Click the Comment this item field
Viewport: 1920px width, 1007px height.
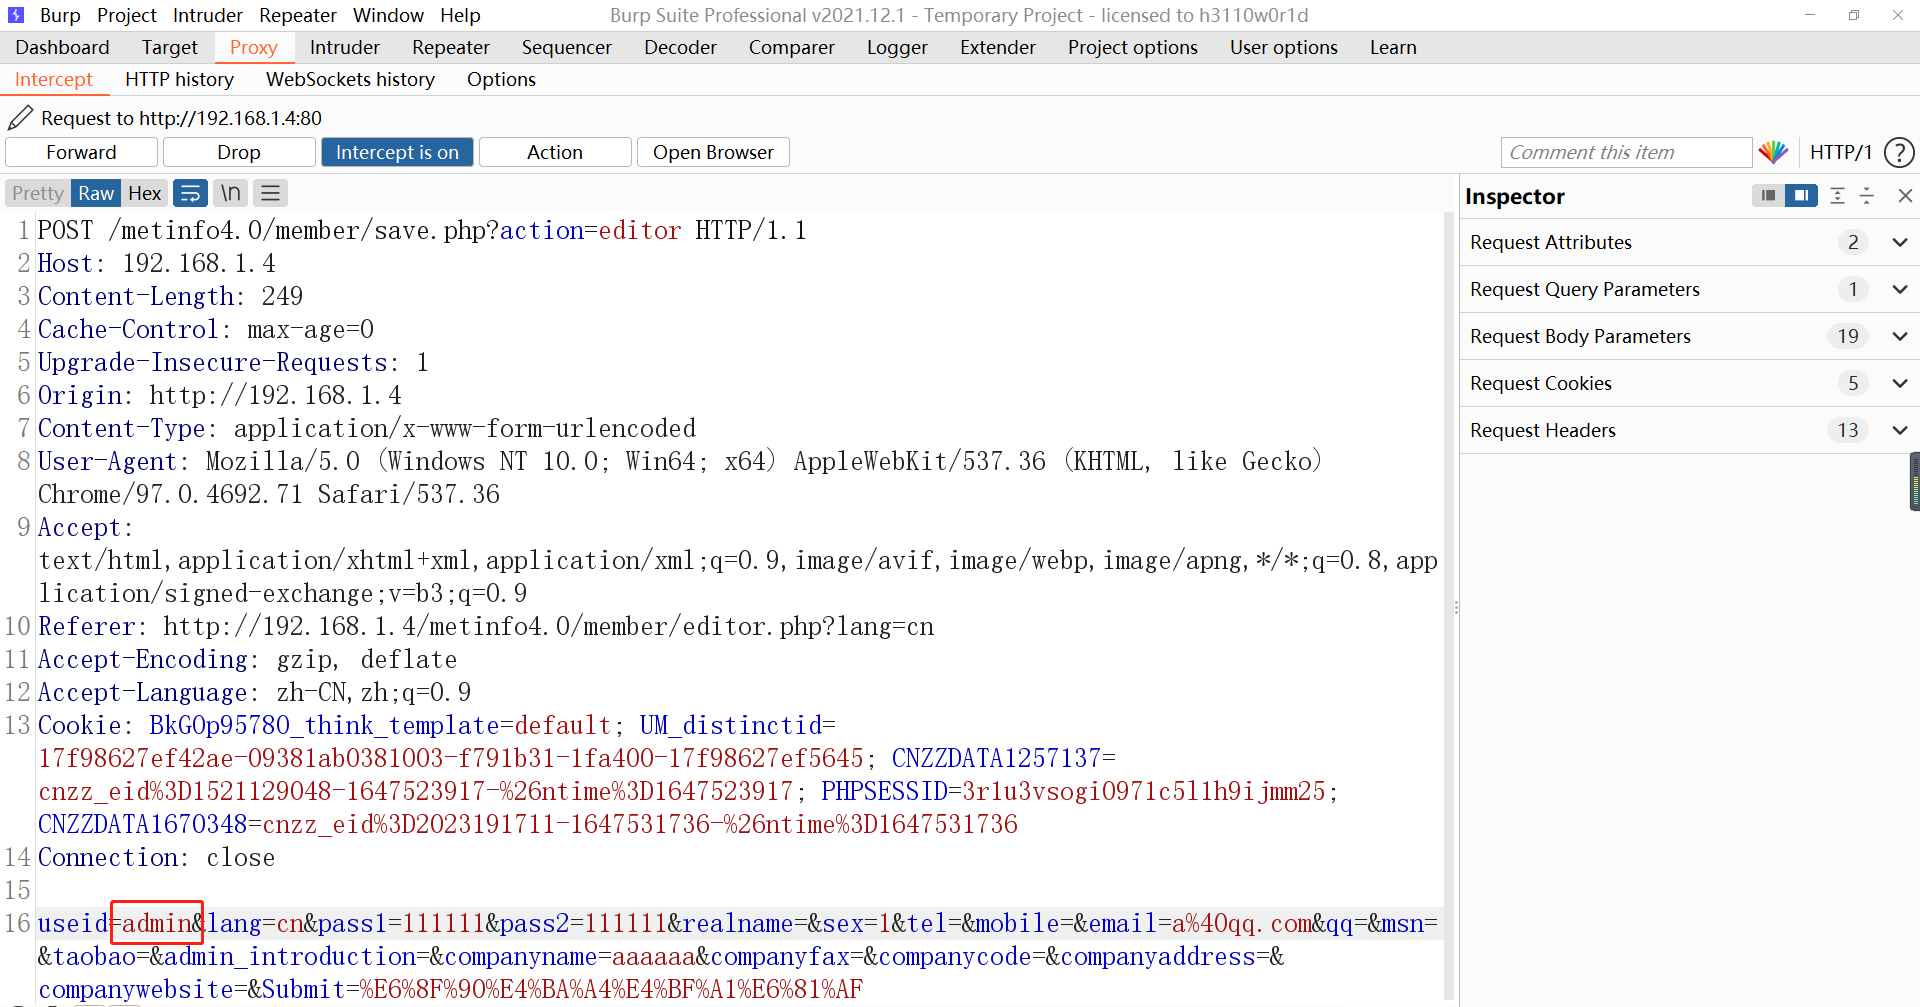[1626, 152]
